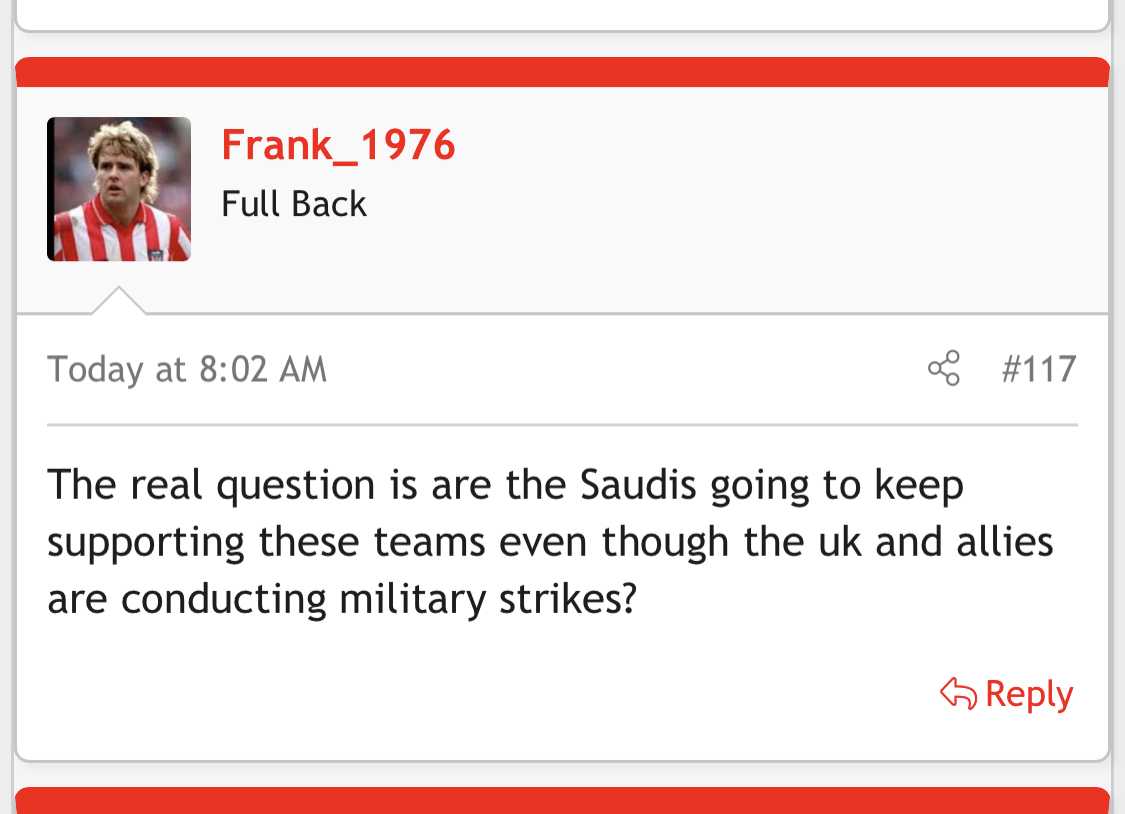Click the badge on the avatar's striped shirt
The height and width of the screenshot is (814, 1125).
click(x=156, y=255)
